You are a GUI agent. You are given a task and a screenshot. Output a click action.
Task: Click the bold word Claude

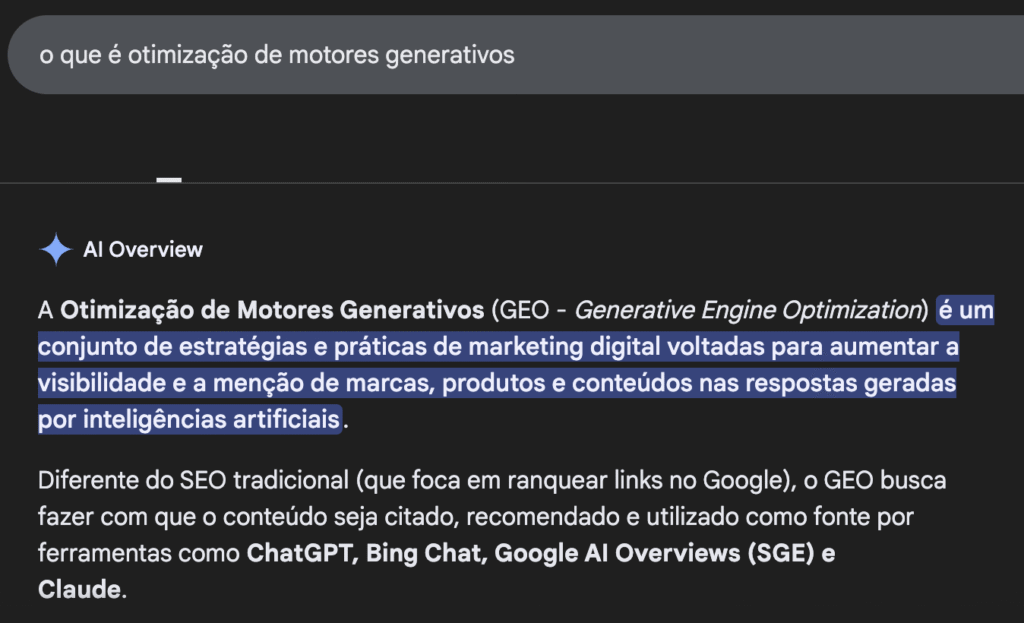pyautogui.click(x=79, y=590)
